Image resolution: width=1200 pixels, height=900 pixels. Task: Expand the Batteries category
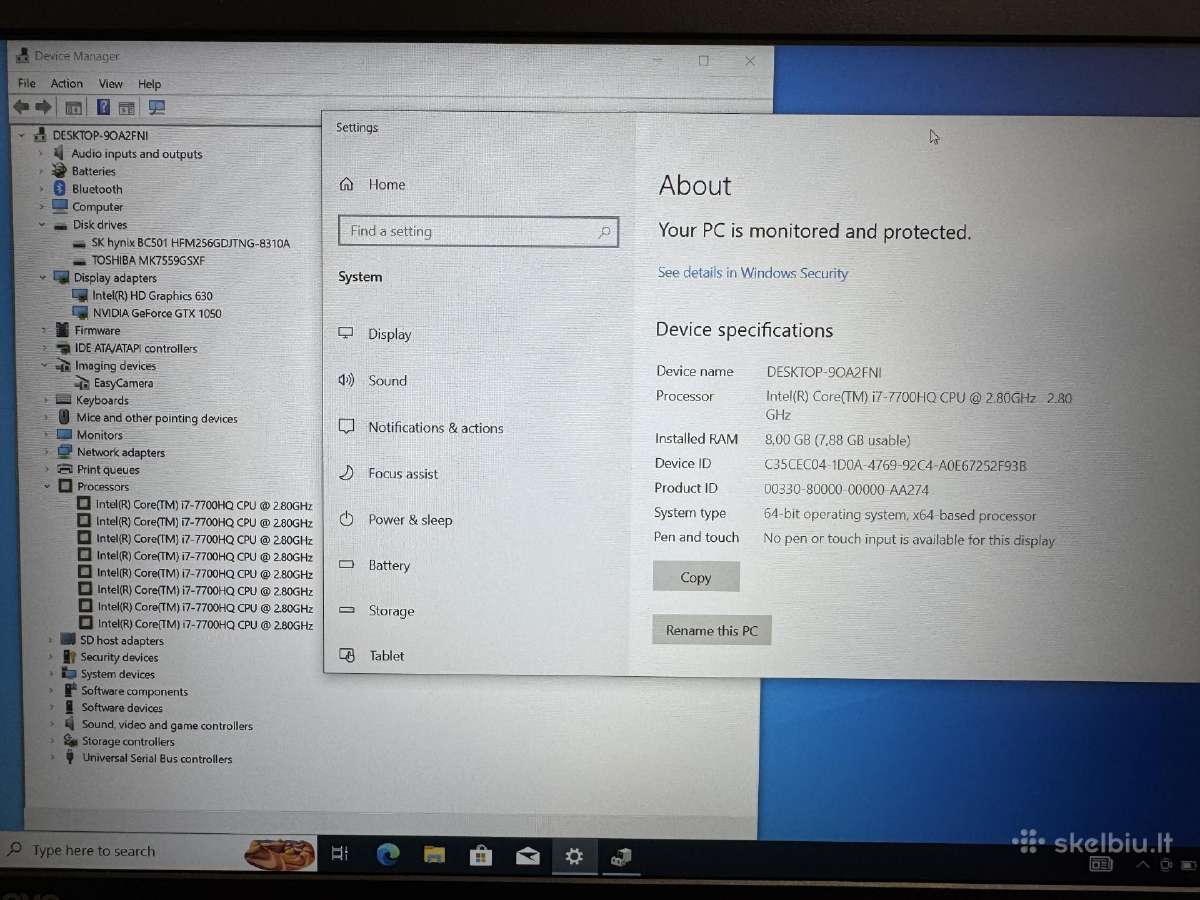tap(41, 171)
